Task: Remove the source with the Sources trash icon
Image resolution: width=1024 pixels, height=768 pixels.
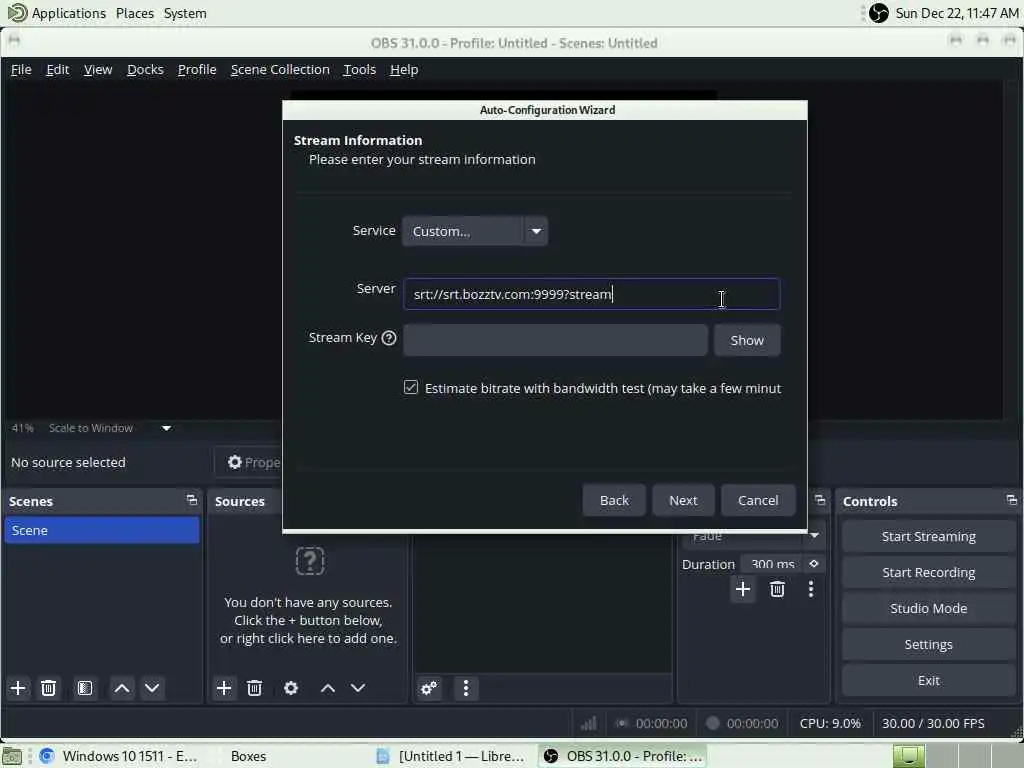Action: tap(254, 688)
